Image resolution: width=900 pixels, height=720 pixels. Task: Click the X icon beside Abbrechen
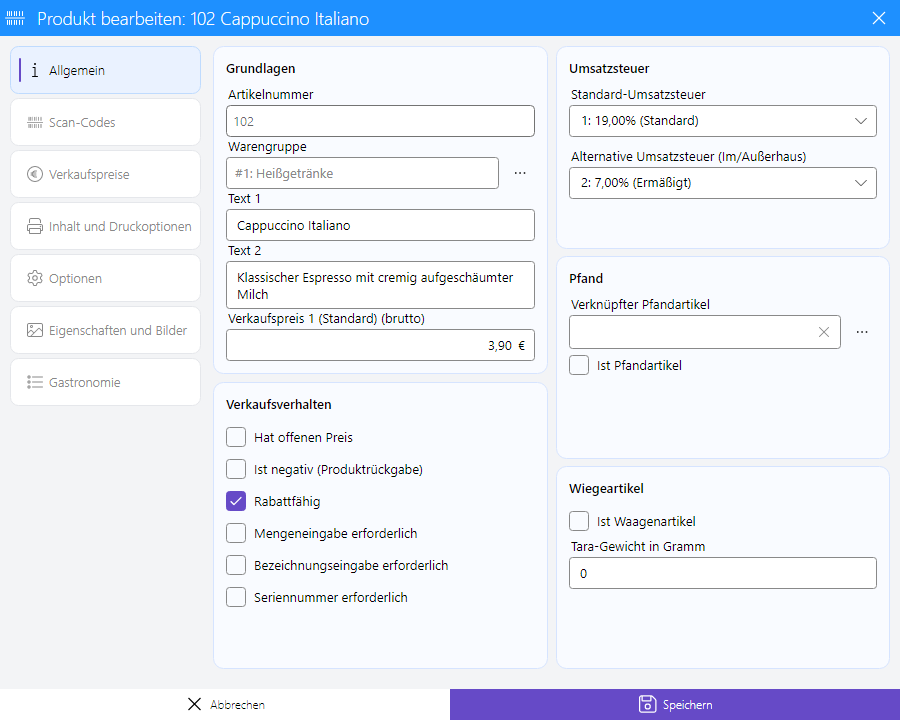pyautogui.click(x=195, y=704)
